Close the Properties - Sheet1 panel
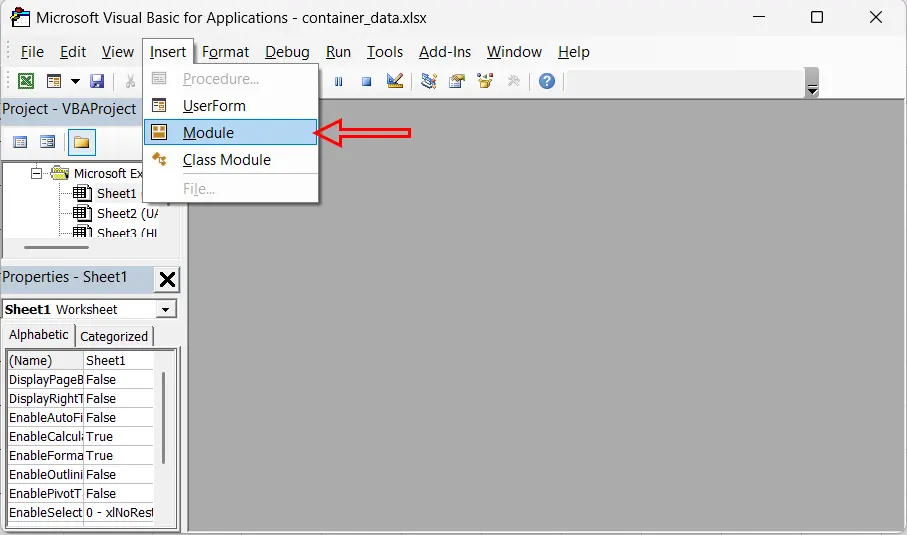 [168, 279]
